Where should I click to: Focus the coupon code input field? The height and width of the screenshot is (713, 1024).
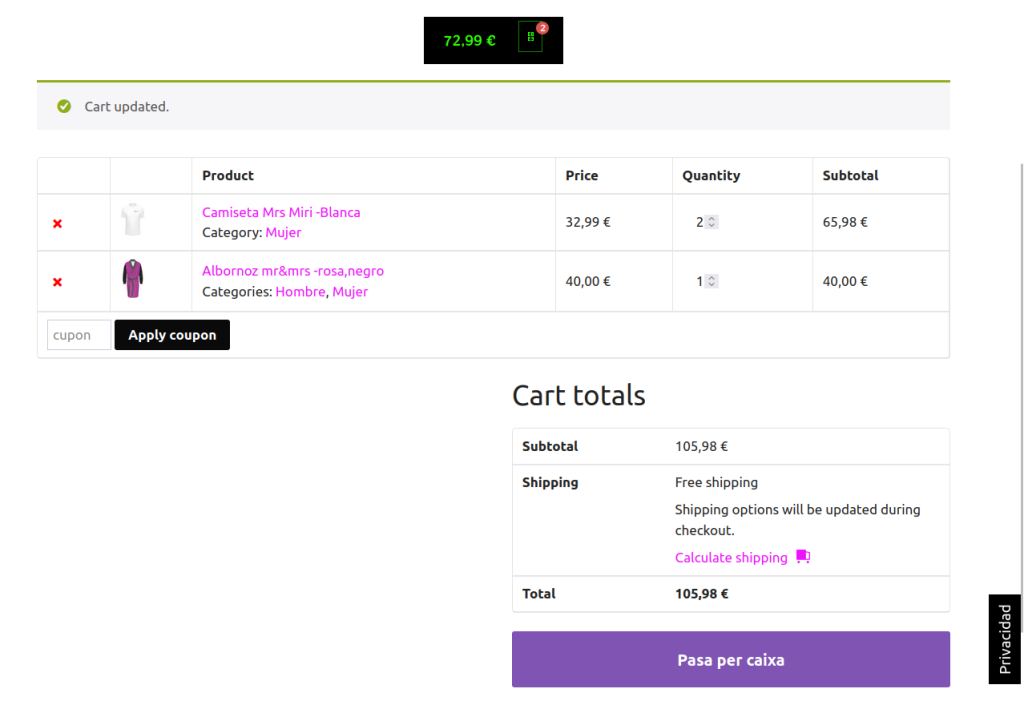point(78,335)
